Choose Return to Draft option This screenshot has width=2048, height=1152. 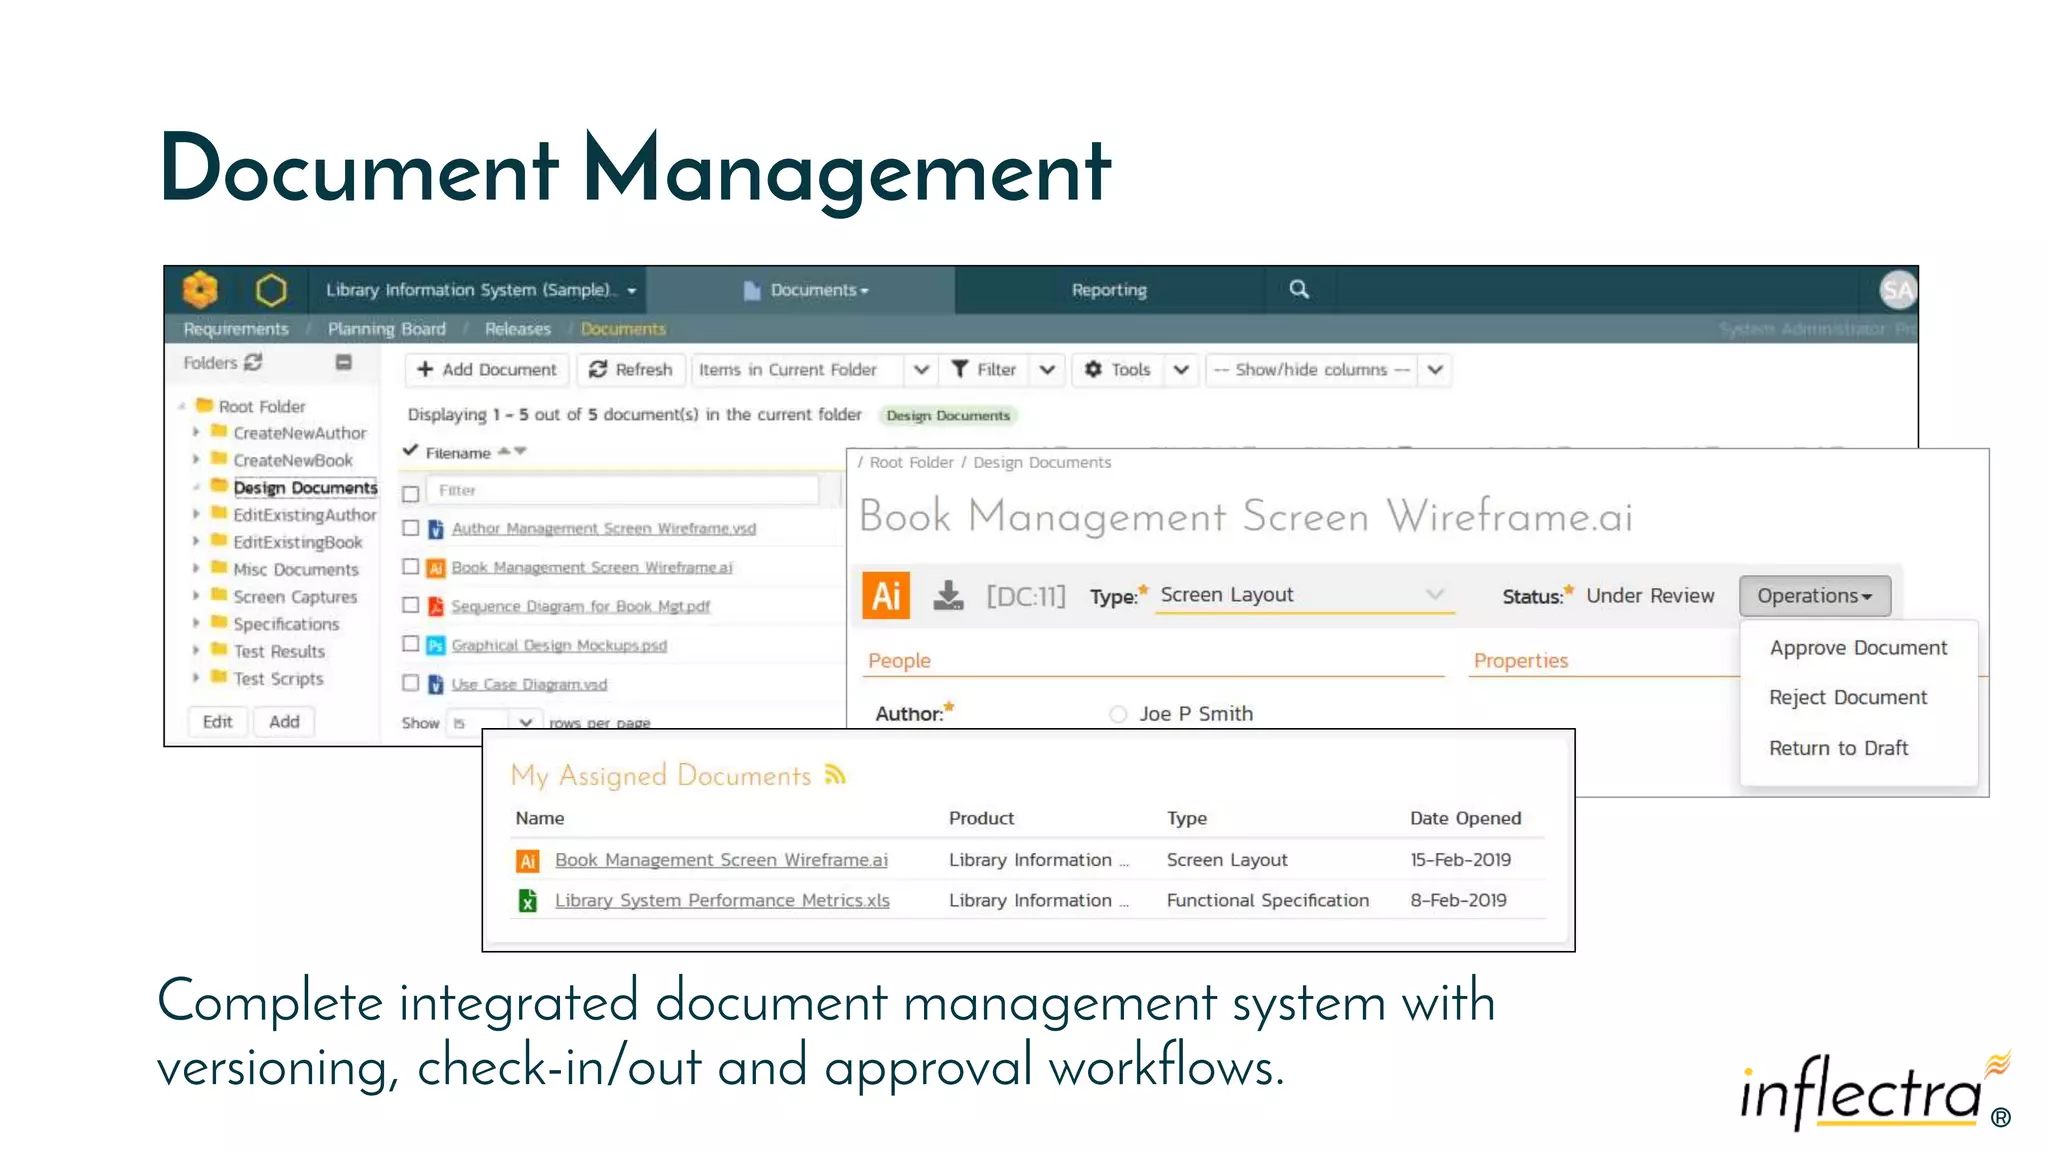tap(1838, 748)
